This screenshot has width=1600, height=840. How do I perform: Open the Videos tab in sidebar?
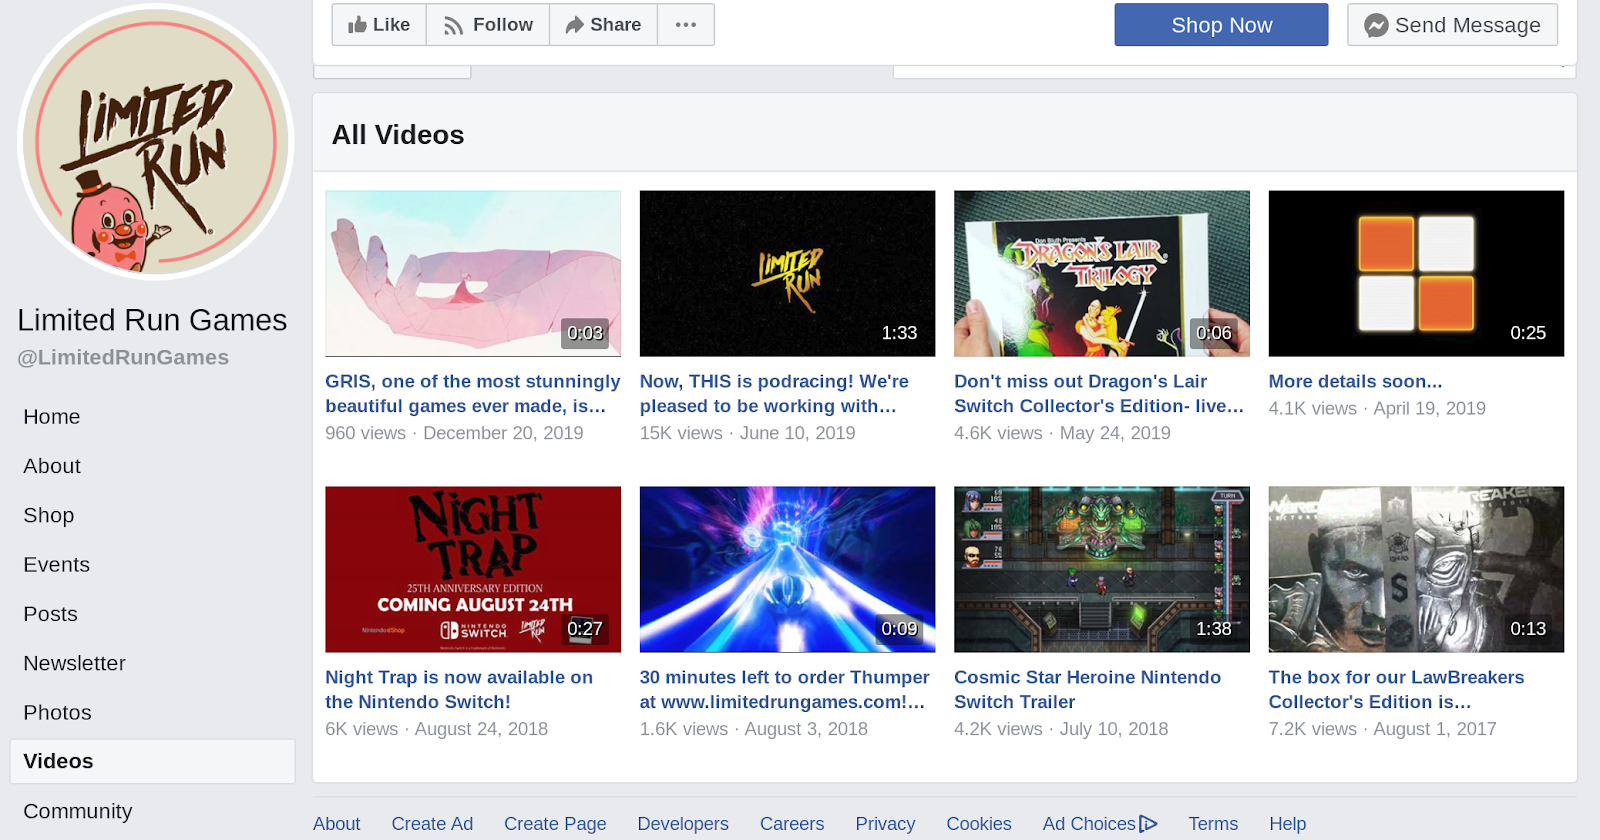pyautogui.click(x=58, y=761)
